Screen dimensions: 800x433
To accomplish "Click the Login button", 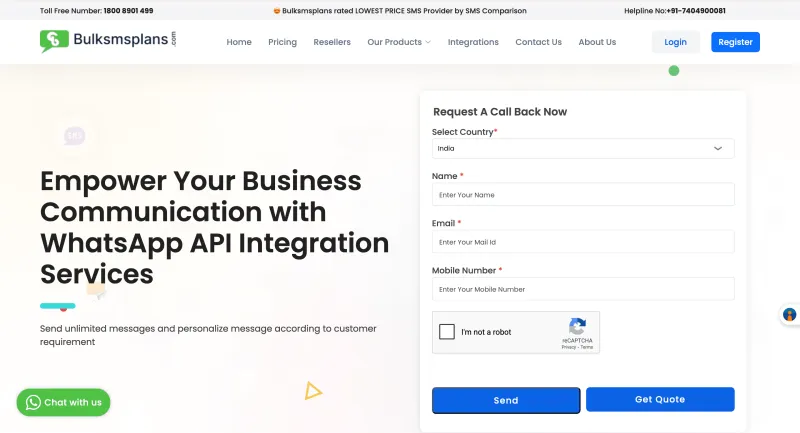I will tap(675, 42).
